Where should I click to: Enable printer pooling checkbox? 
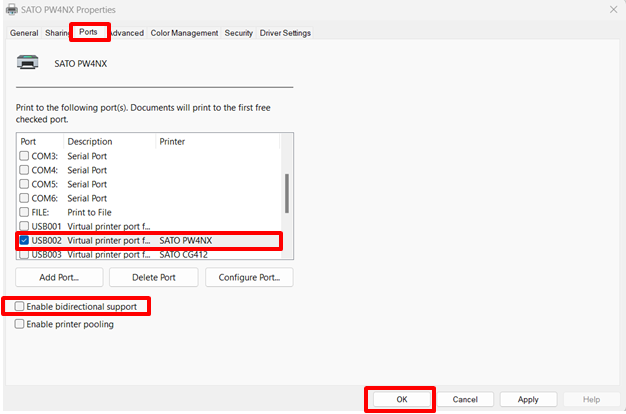[x=20, y=324]
